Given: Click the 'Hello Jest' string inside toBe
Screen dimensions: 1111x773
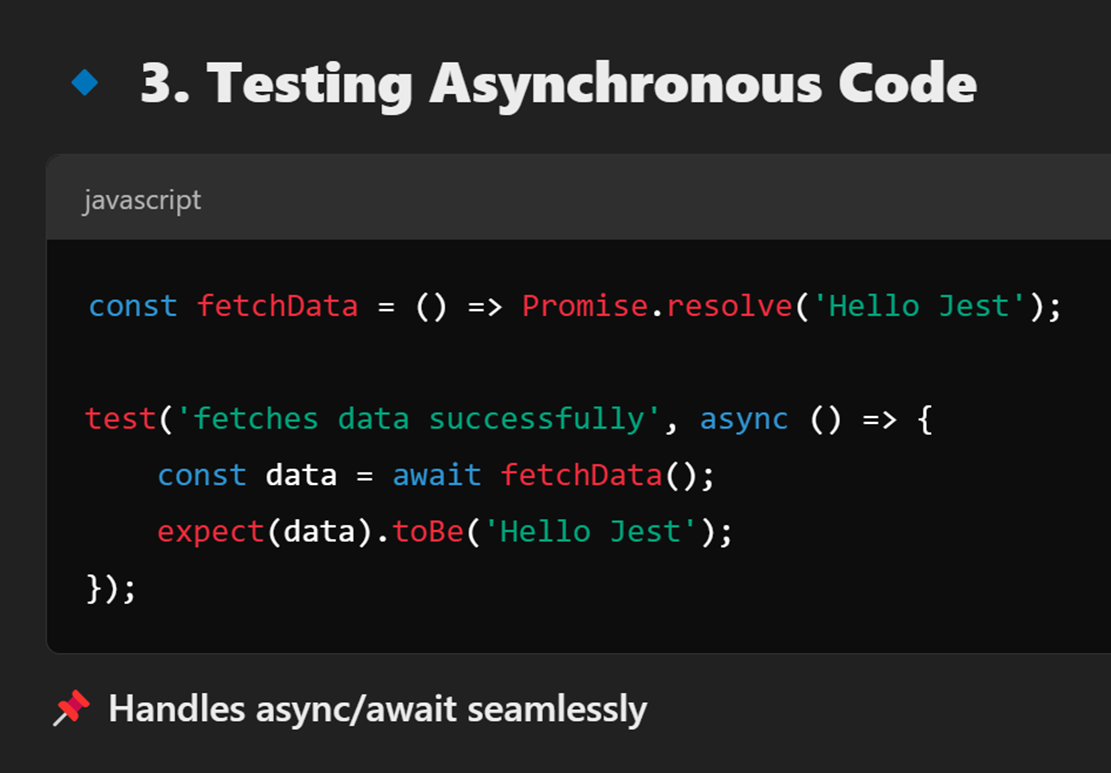Looking at the screenshot, I should [x=591, y=531].
